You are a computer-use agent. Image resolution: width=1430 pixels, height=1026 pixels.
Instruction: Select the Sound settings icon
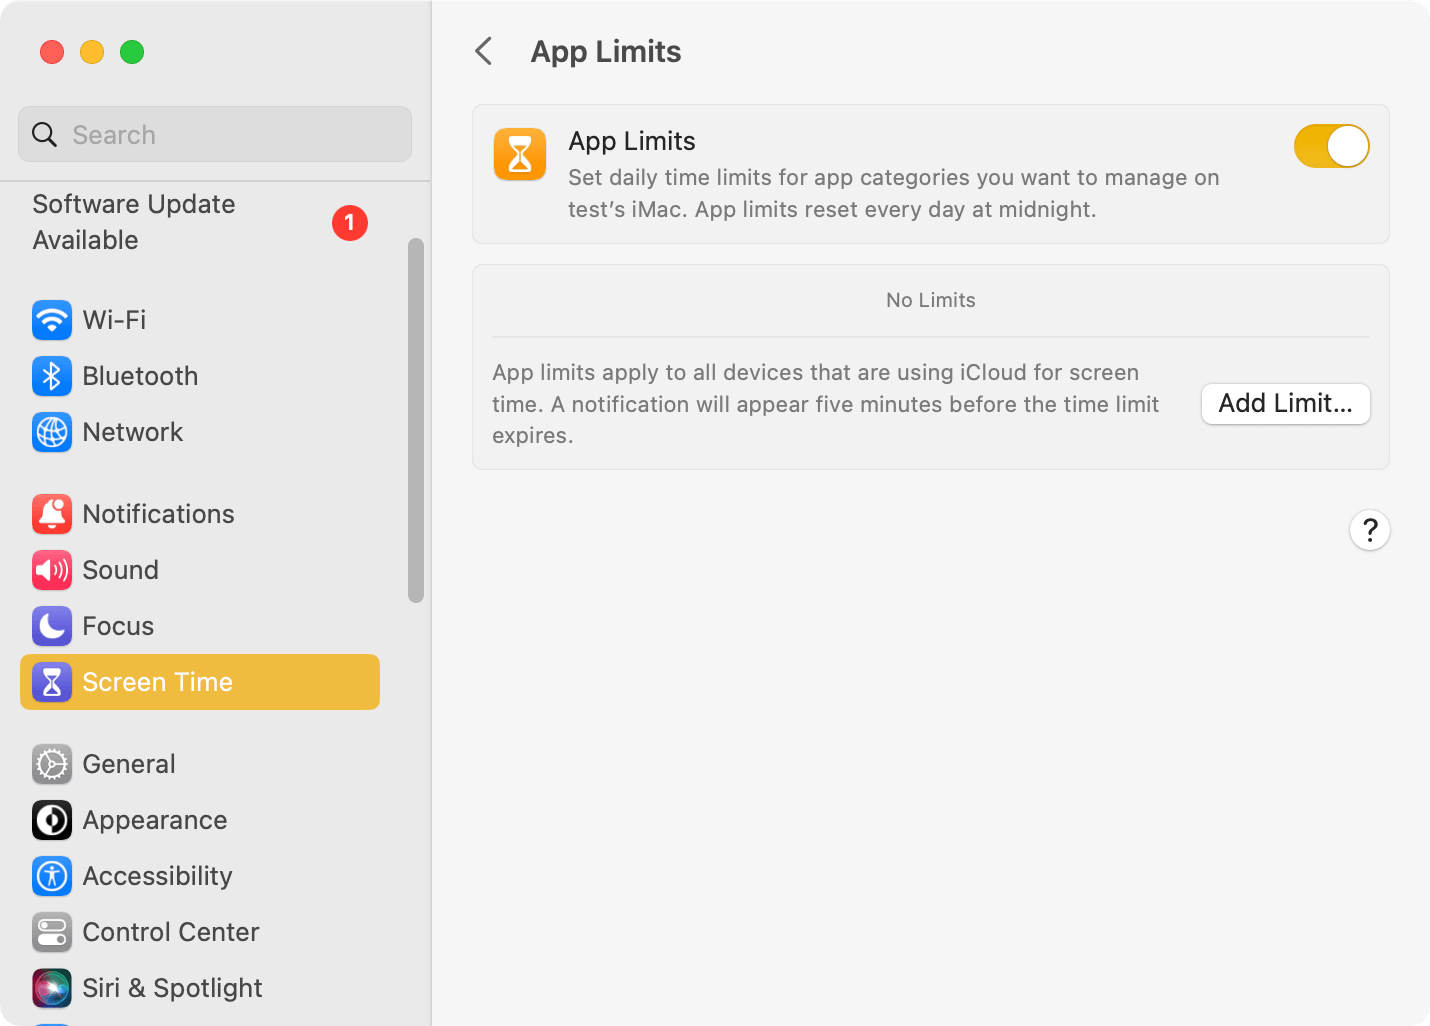pyautogui.click(x=52, y=570)
